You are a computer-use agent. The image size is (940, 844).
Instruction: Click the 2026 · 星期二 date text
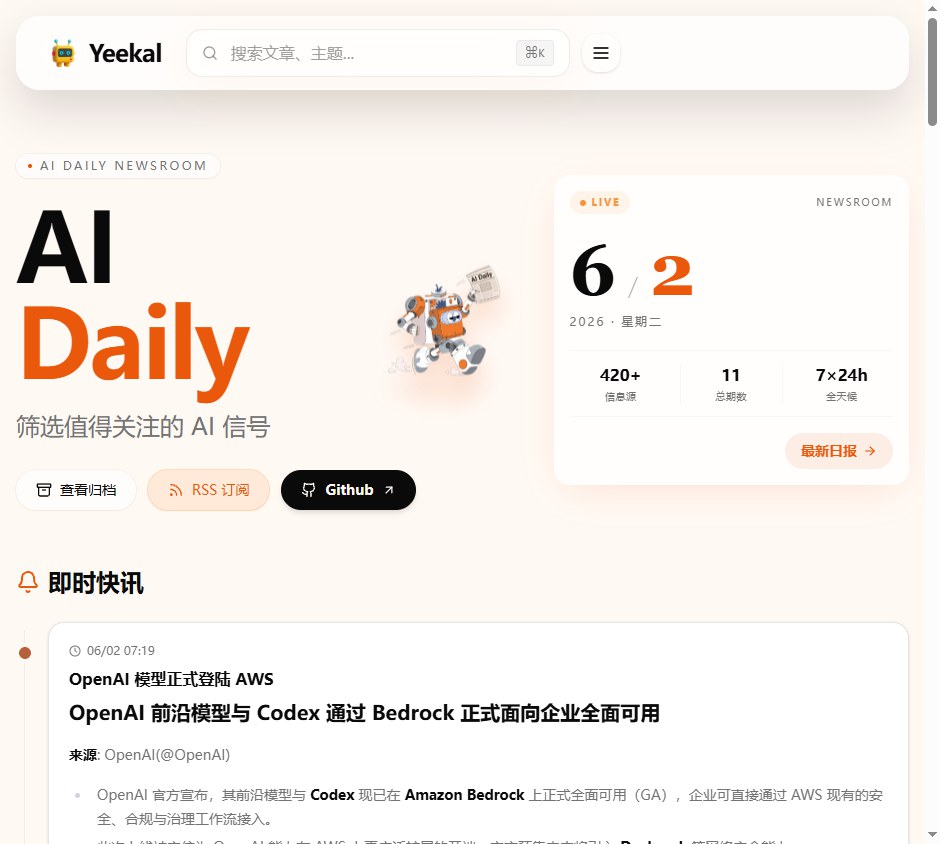pyautogui.click(x=615, y=322)
